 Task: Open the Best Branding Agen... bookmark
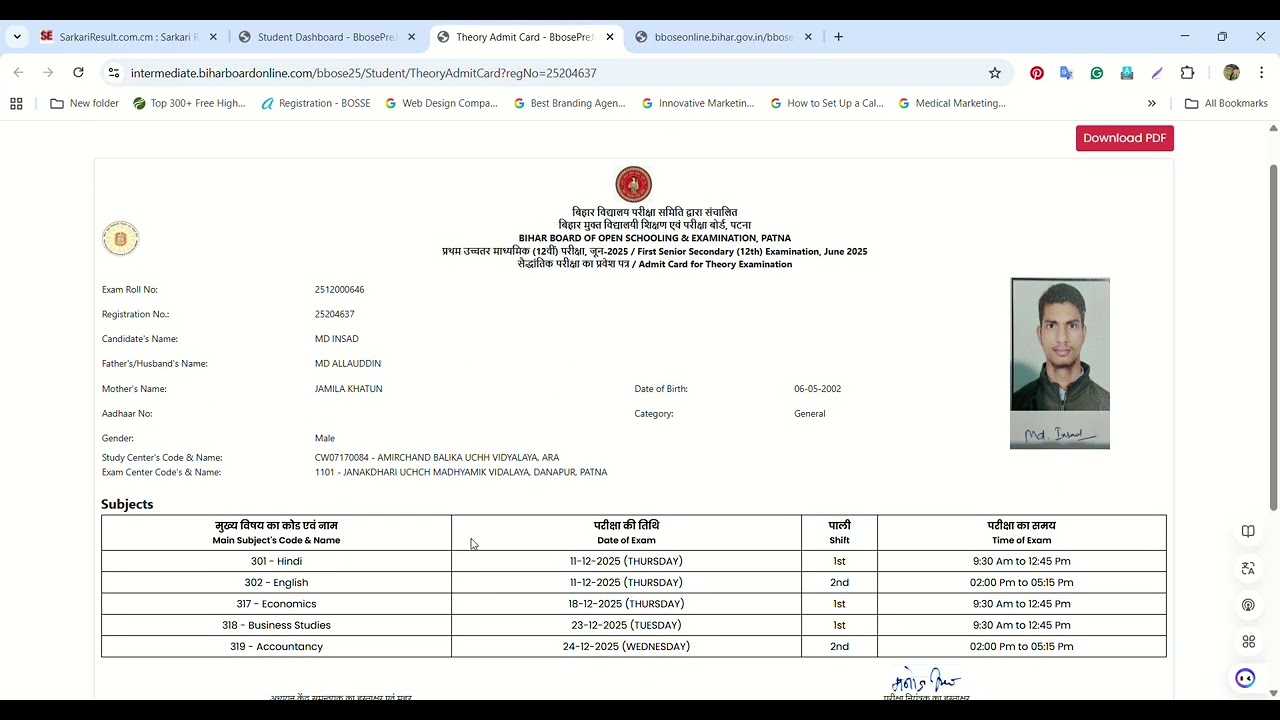pyautogui.click(x=569, y=103)
